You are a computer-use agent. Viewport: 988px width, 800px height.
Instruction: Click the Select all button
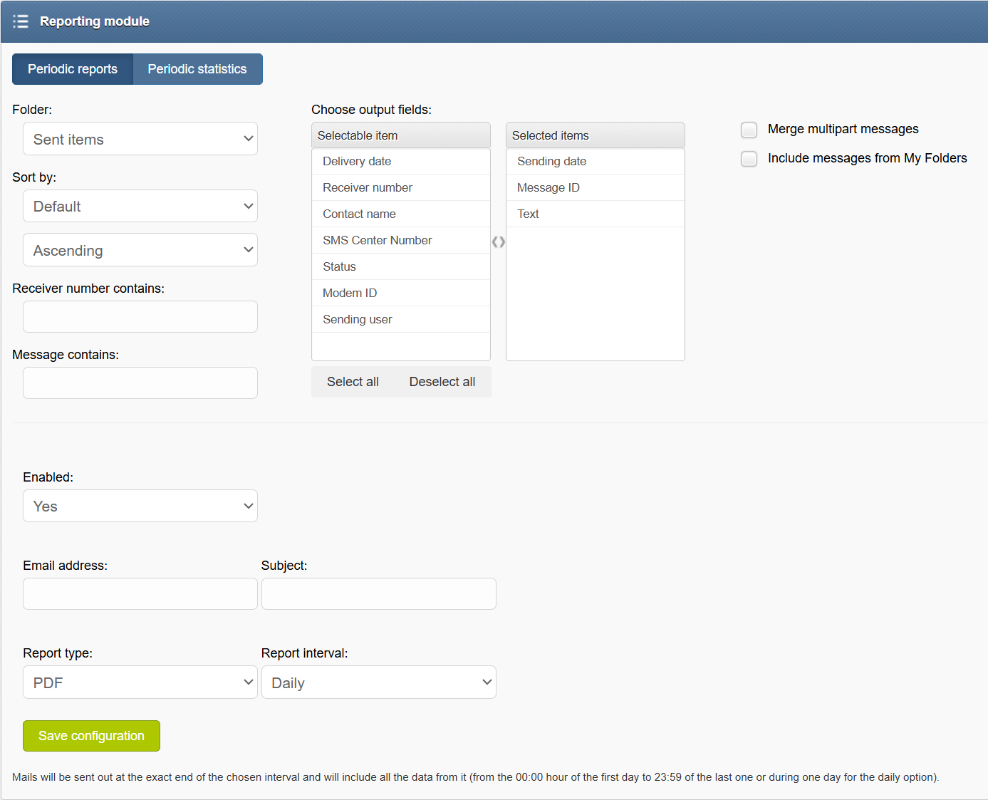click(x=353, y=382)
